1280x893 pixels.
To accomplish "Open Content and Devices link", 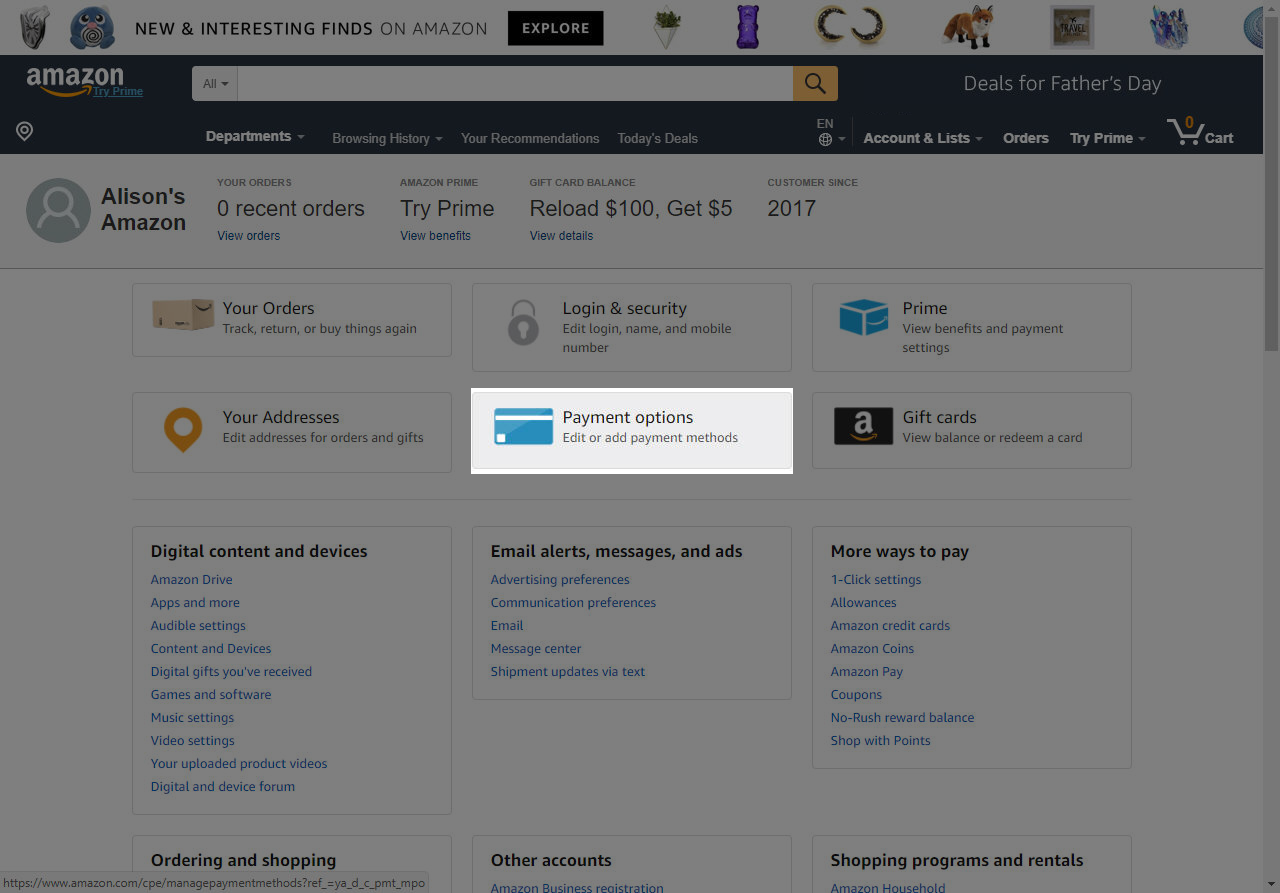I will click(211, 649).
